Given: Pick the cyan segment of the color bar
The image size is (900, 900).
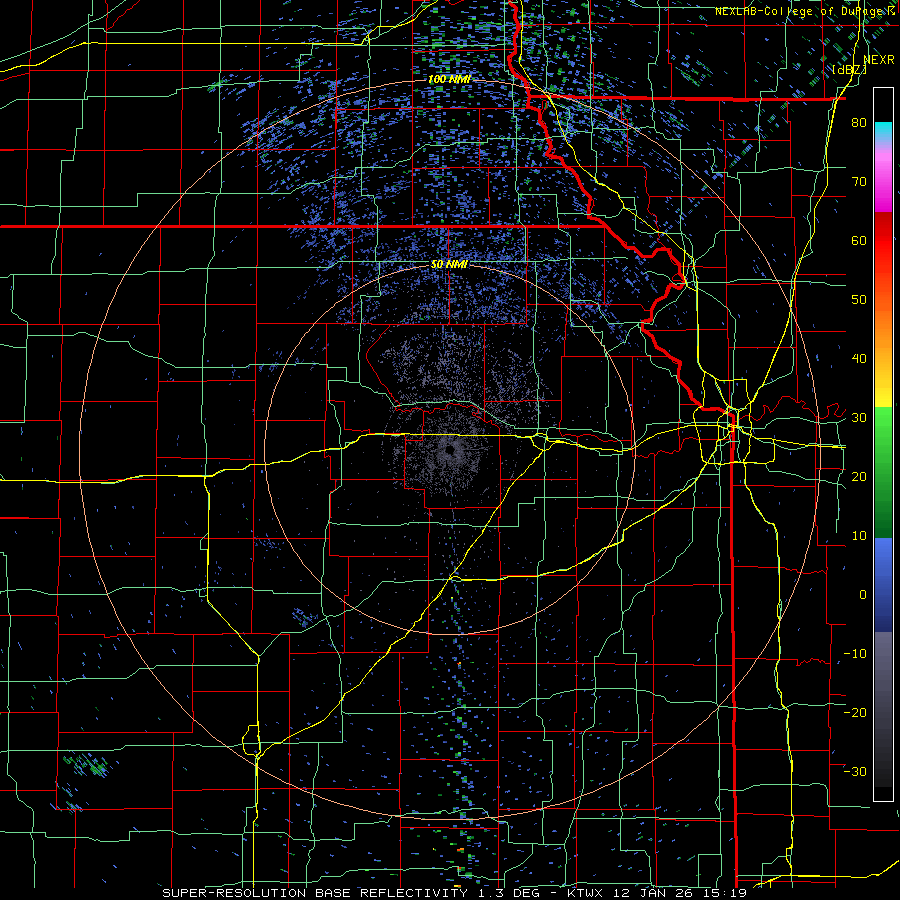Looking at the screenshot, I should click(x=883, y=131).
